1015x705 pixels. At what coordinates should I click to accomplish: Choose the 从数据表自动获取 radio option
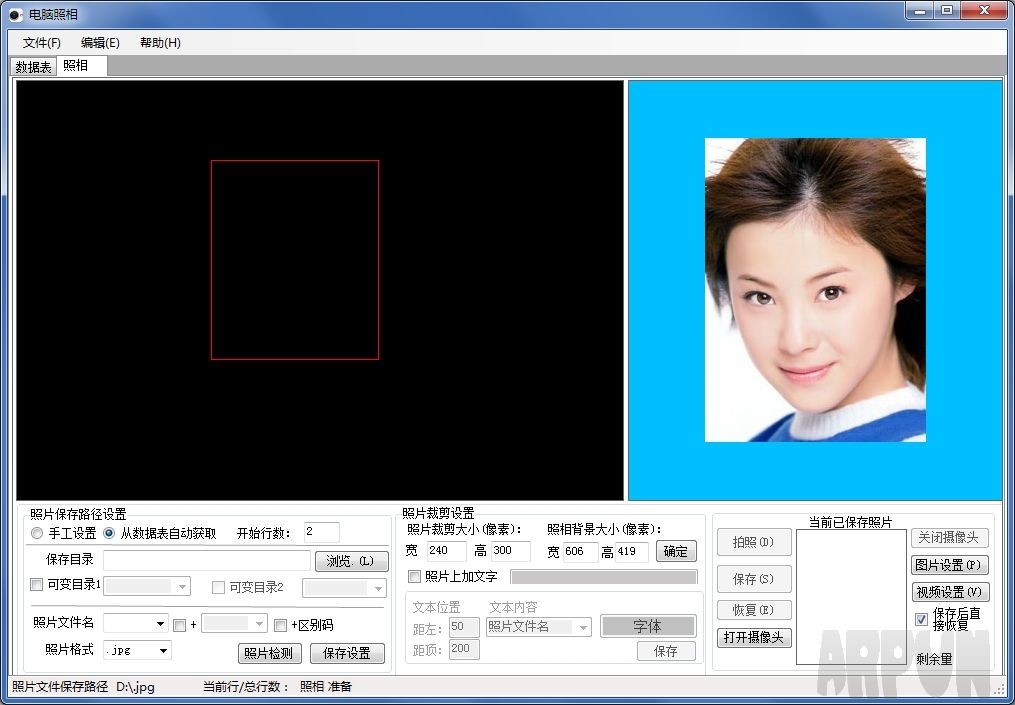(109, 533)
